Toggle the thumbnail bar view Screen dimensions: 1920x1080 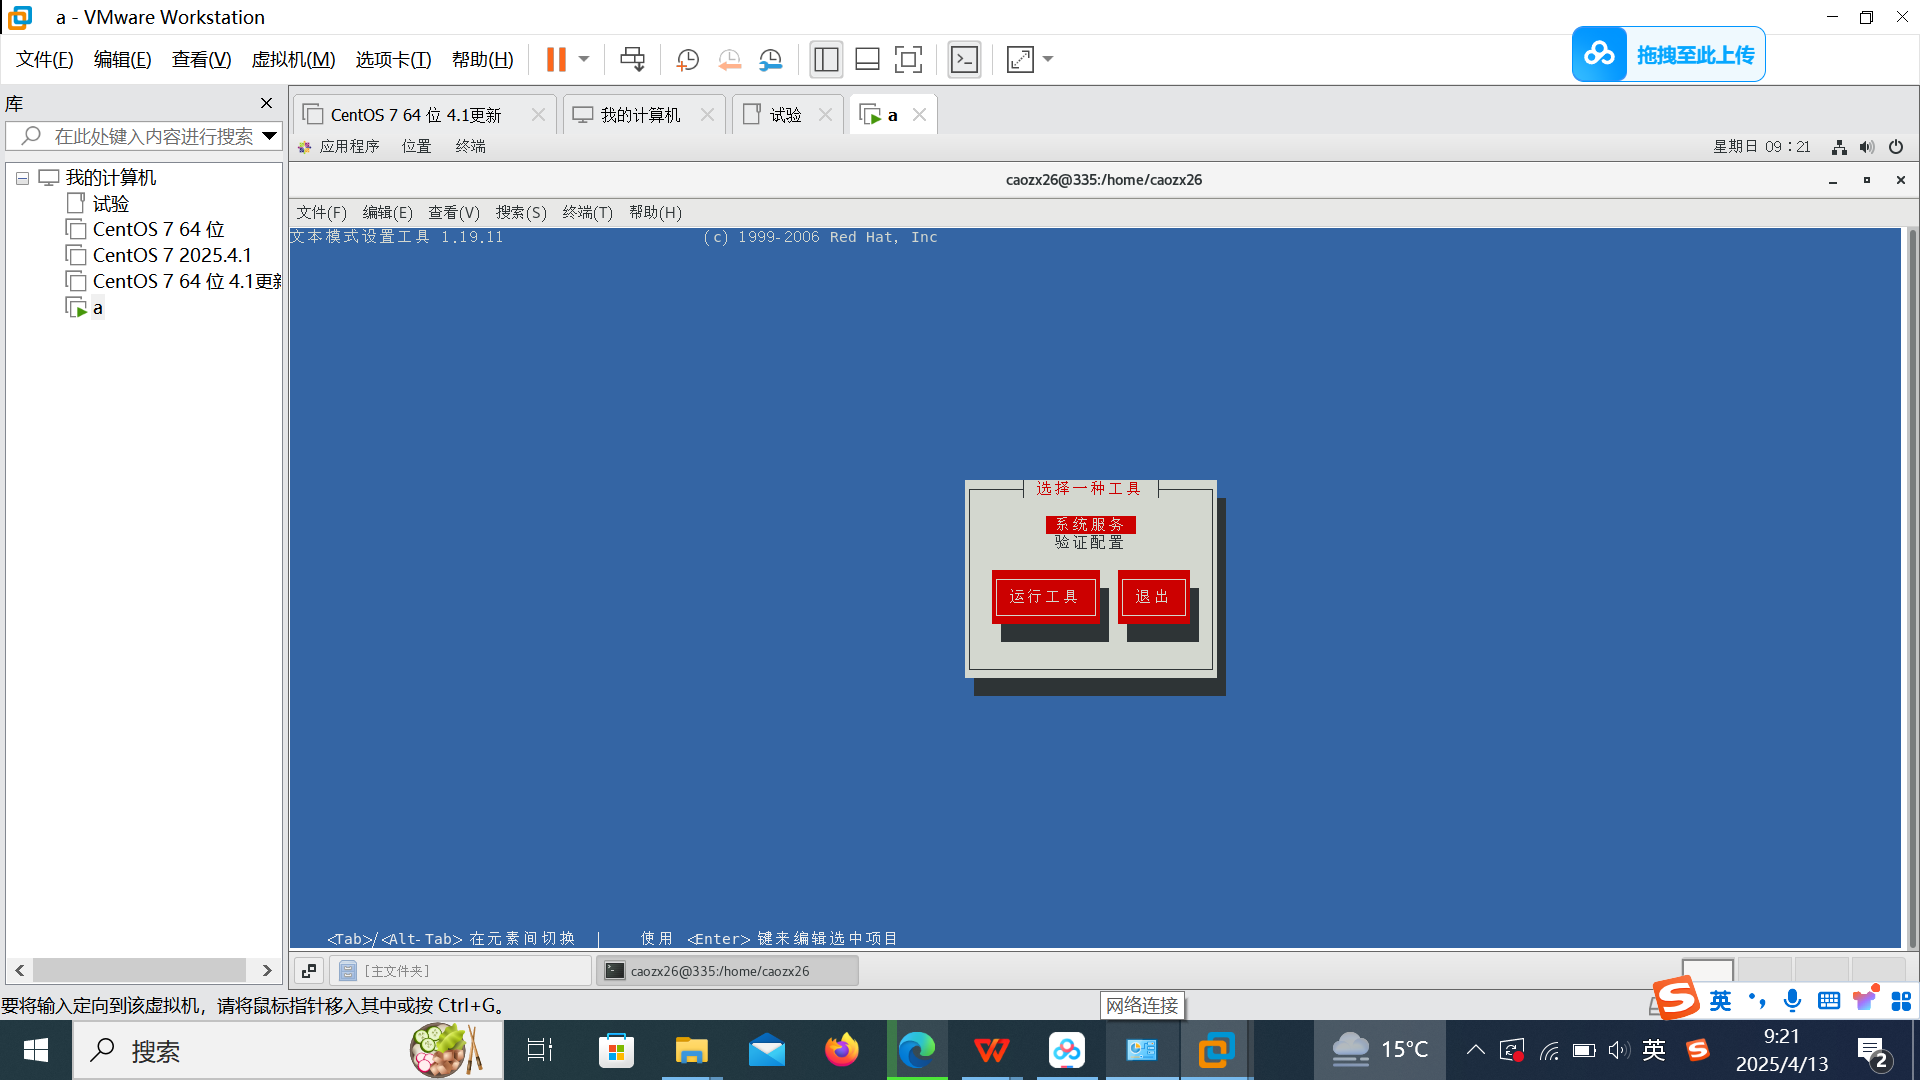tap(867, 59)
